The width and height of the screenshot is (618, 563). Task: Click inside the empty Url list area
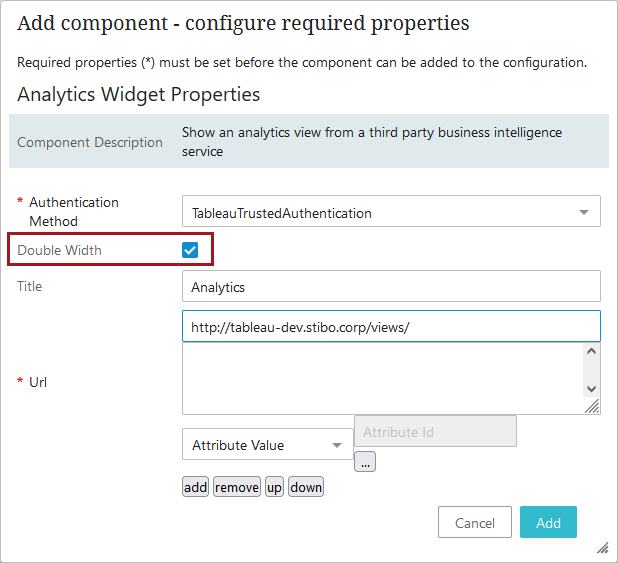[x=380, y=378]
